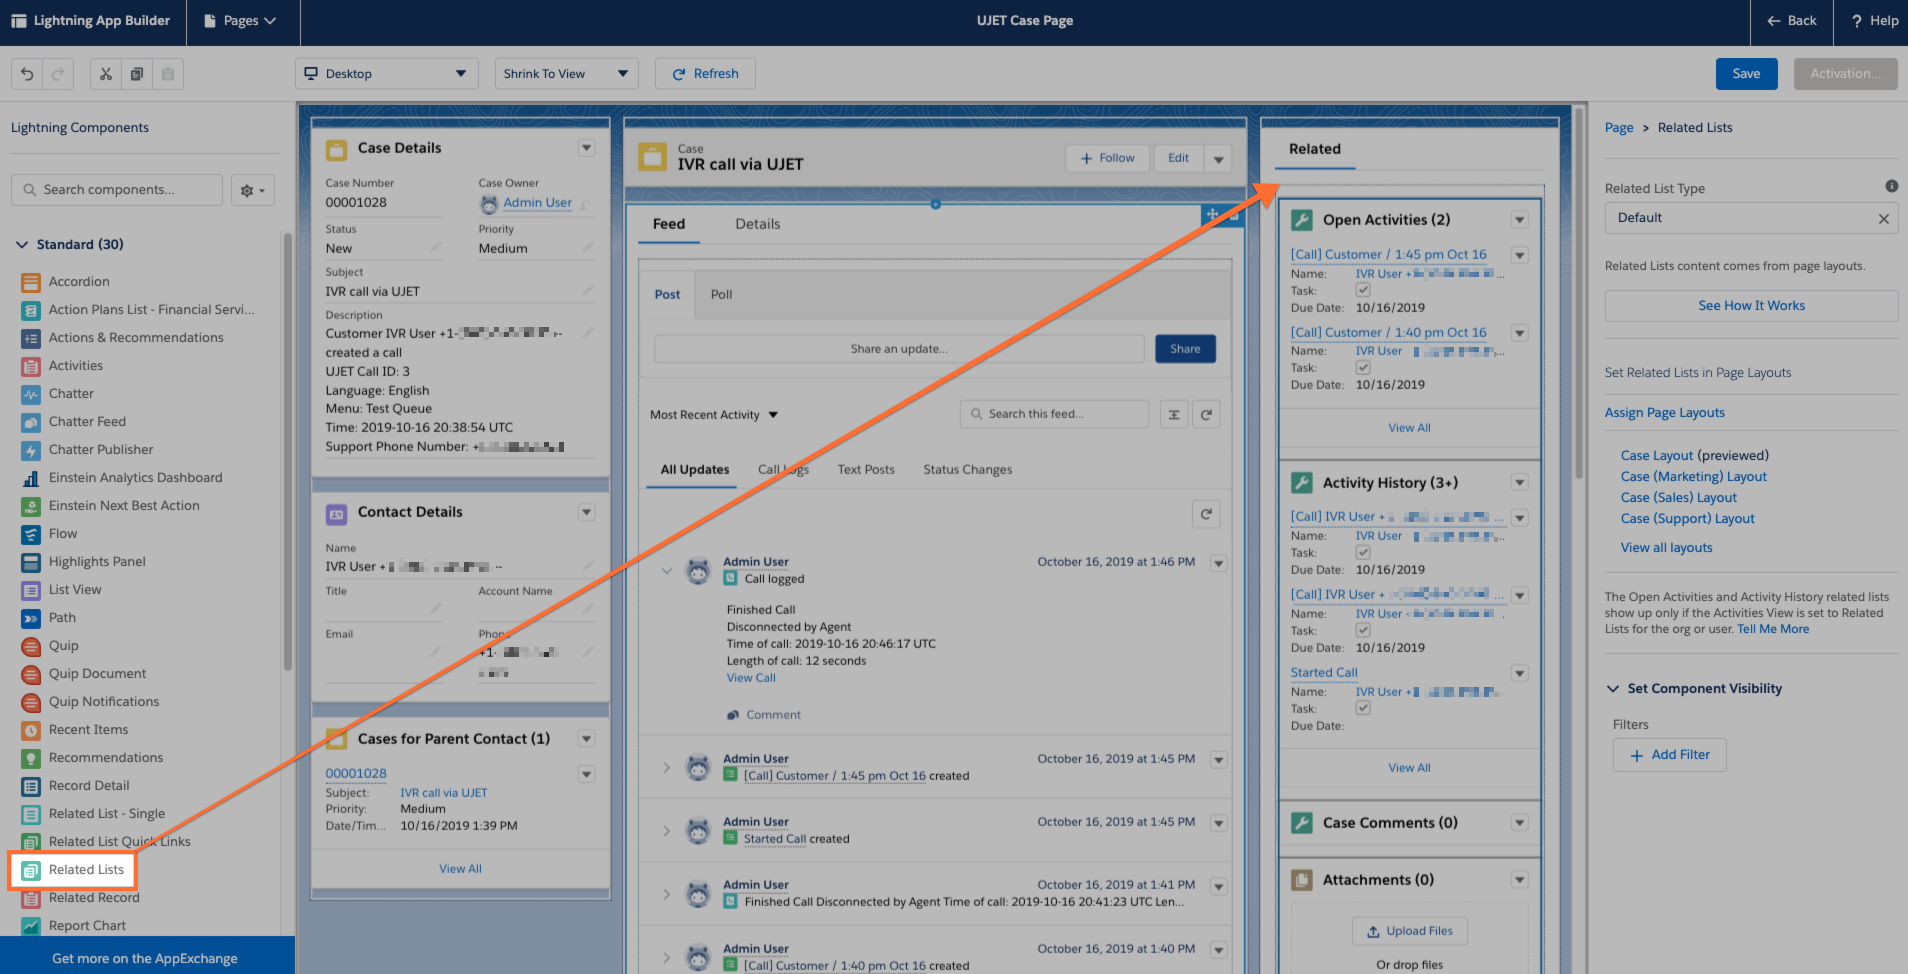Viewport: 1908px width, 974px height.
Task: Click the Copy icon in toolbar
Action: pyautogui.click(x=136, y=74)
